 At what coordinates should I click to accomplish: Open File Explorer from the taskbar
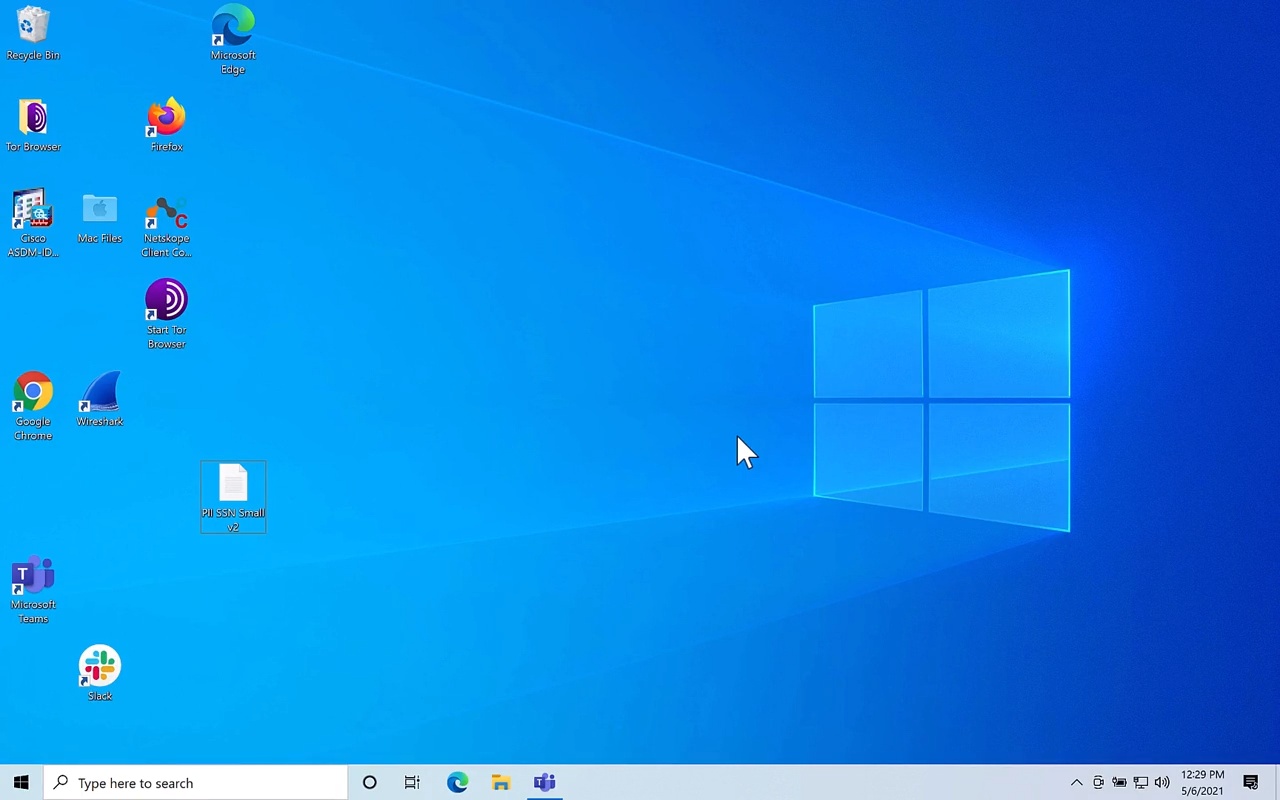(x=501, y=783)
